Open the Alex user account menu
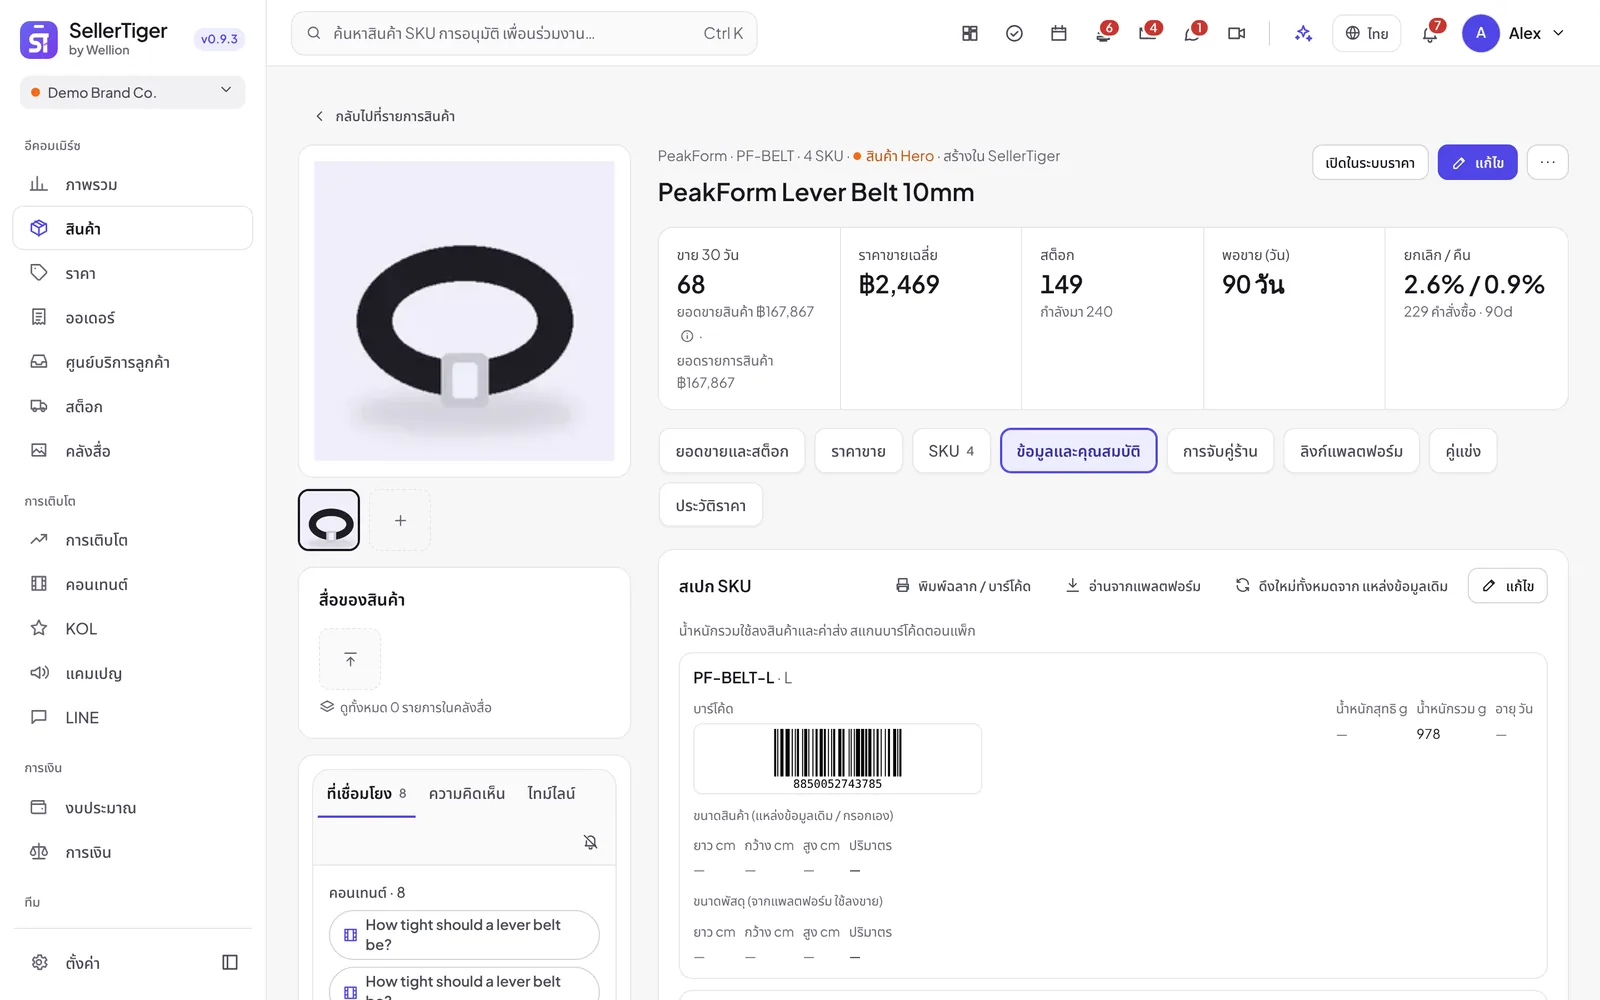This screenshot has height=1000, width=1600. 1514,33
